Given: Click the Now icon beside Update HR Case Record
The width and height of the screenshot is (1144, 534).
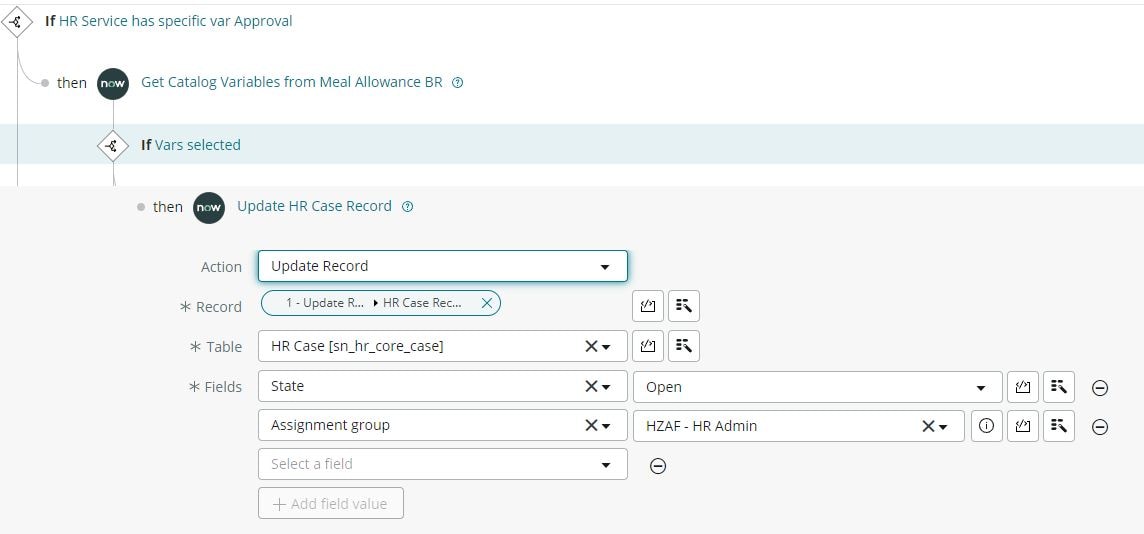Looking at the screenshot, I should 209,207.
